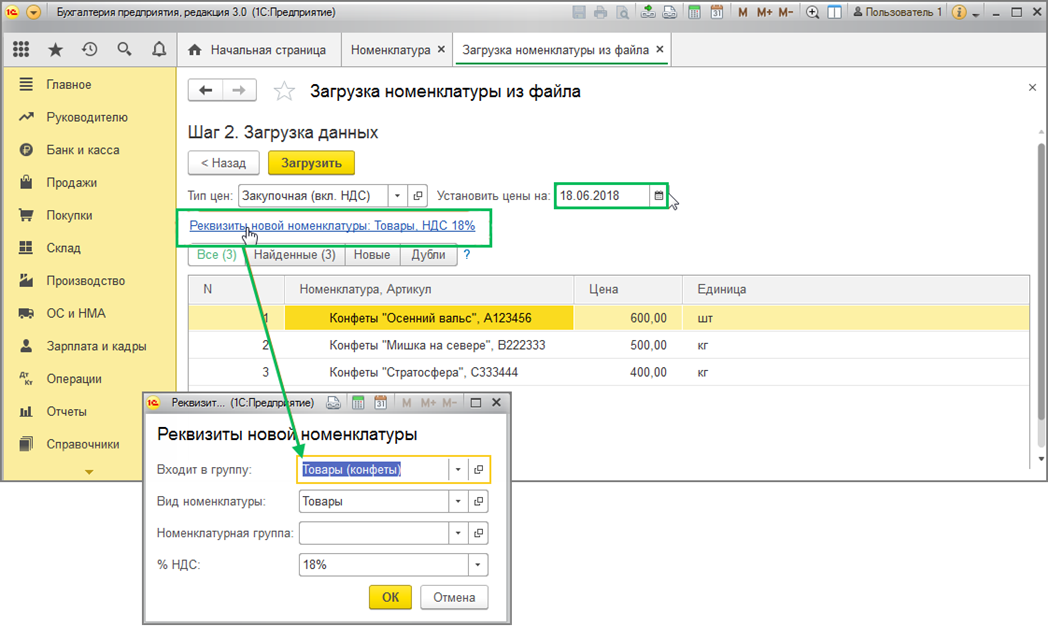Open the Входит в группу record icon
The width and height of the screenshot is (1048, 626).
(x=479, y=470)
